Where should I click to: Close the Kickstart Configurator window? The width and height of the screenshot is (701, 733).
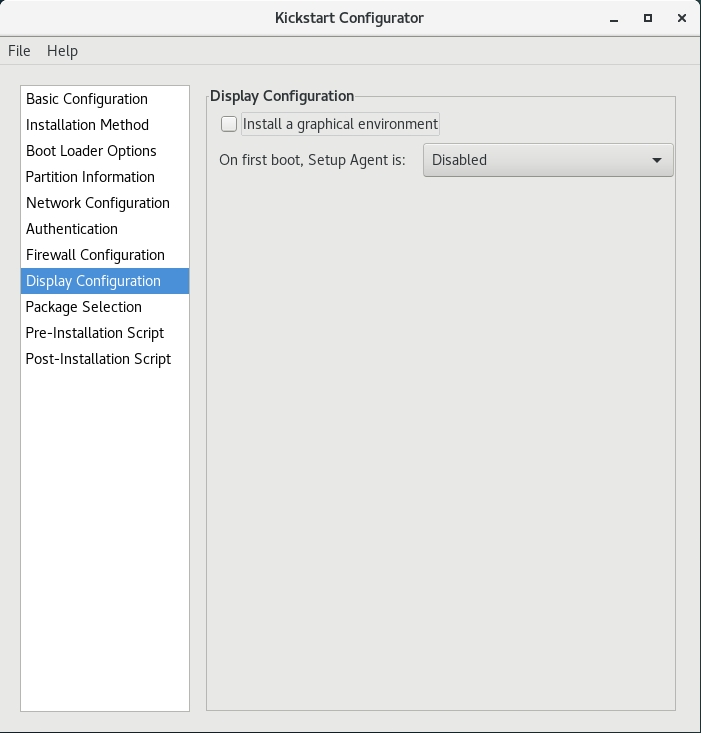point(682,18)
